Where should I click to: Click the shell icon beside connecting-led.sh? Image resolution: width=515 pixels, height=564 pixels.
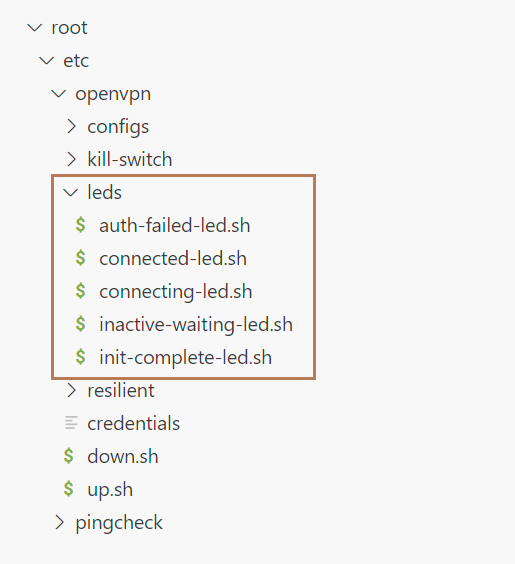[x=81, y=291]
